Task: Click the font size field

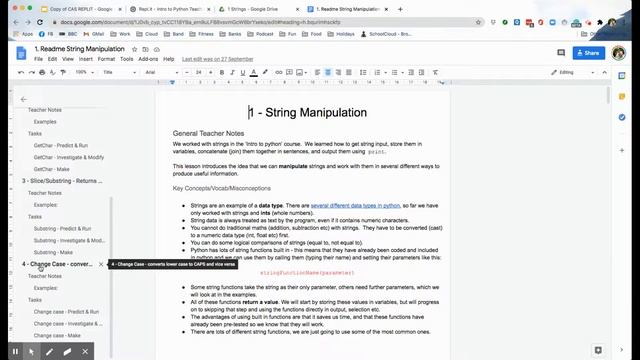Action: tap(199, 72)
